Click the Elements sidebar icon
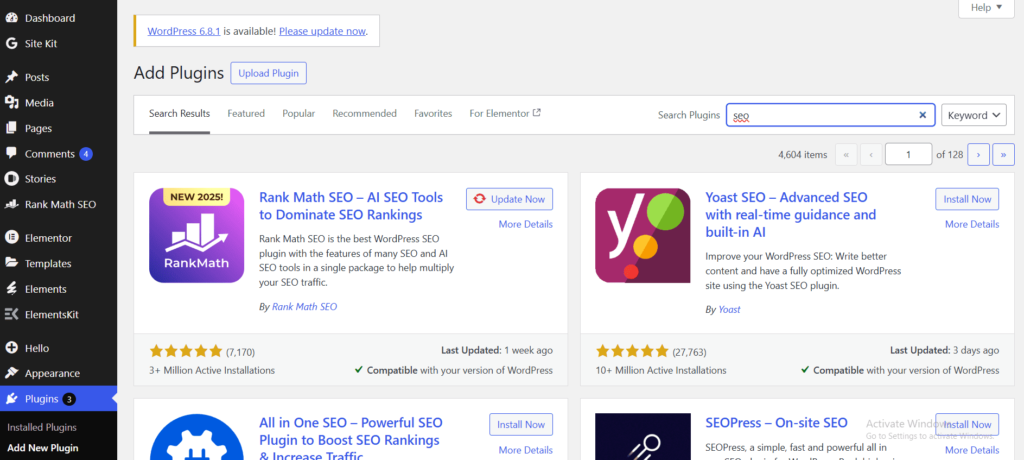The image size is (1024, 460). (11, 289)
